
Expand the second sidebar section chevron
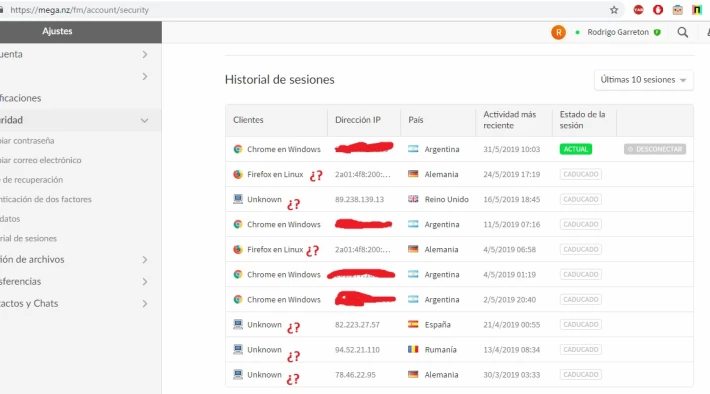tap(145, 77)
